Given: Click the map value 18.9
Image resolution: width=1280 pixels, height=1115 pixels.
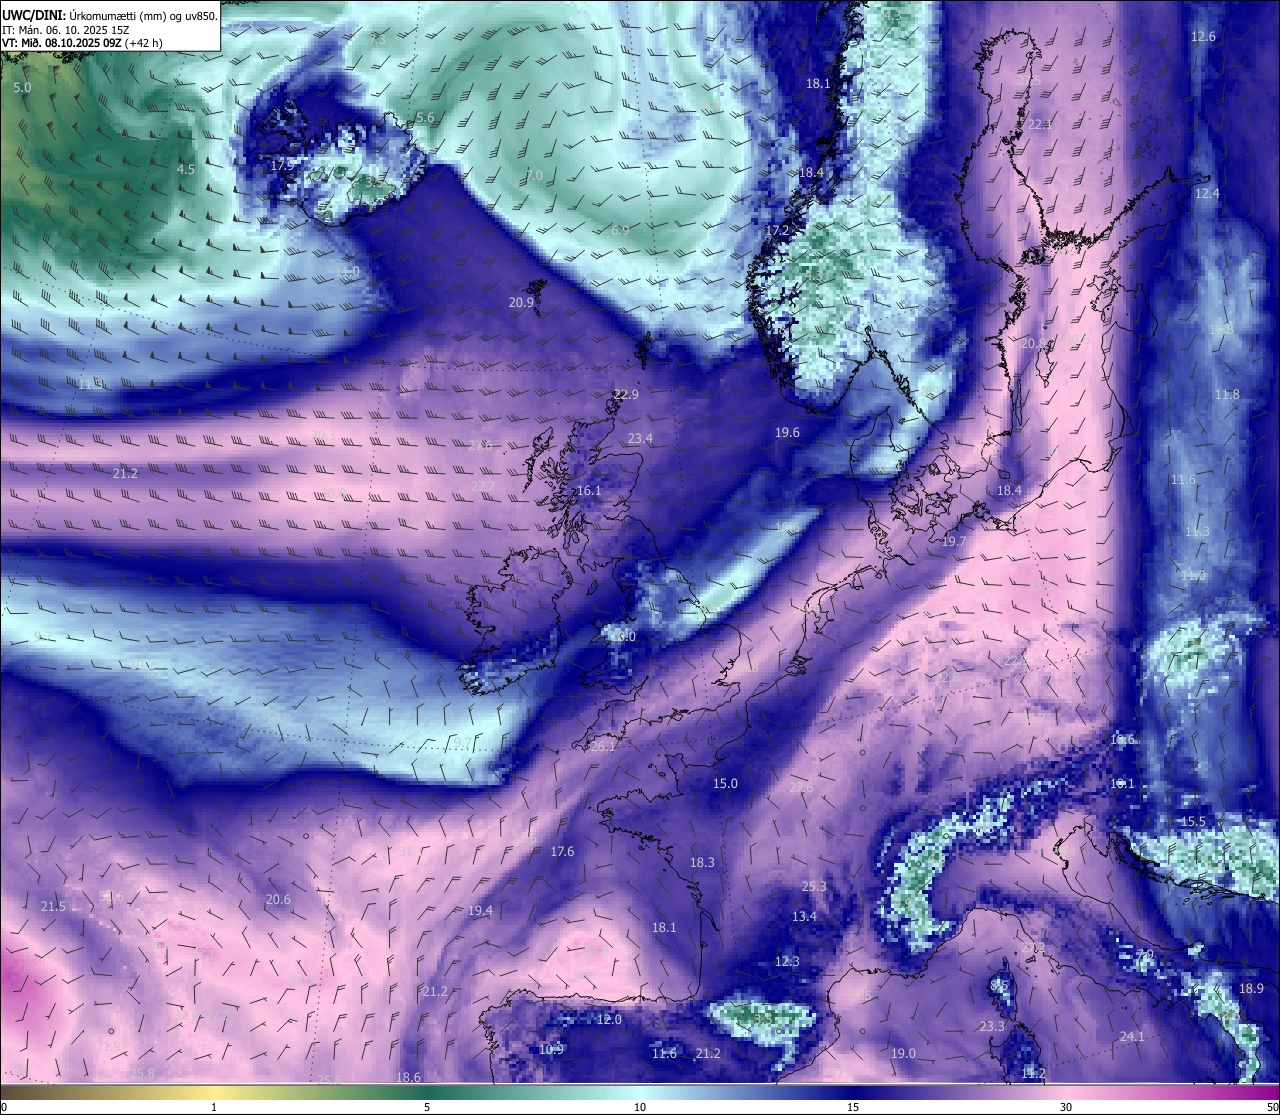Looking at the screenshot, I should coord(1252,989).
